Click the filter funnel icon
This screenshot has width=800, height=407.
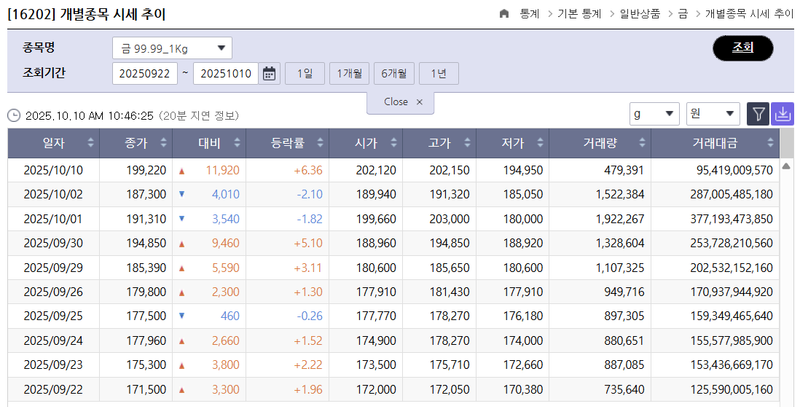pos(759,114)
